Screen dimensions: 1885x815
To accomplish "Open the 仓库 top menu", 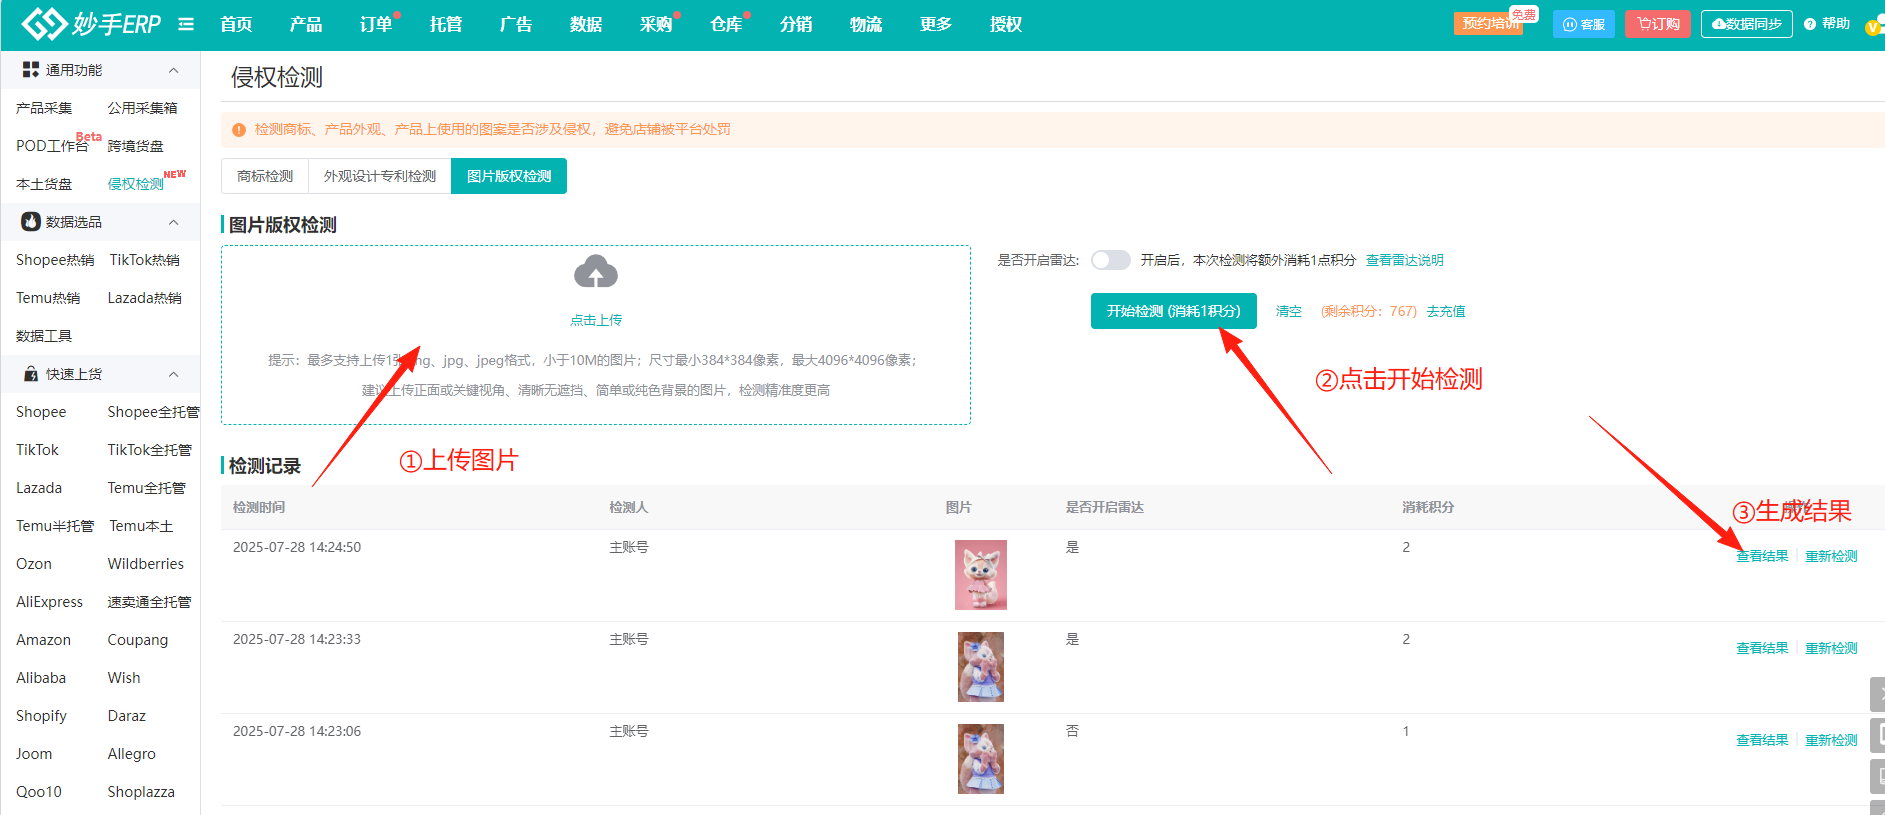I will 726,24.
